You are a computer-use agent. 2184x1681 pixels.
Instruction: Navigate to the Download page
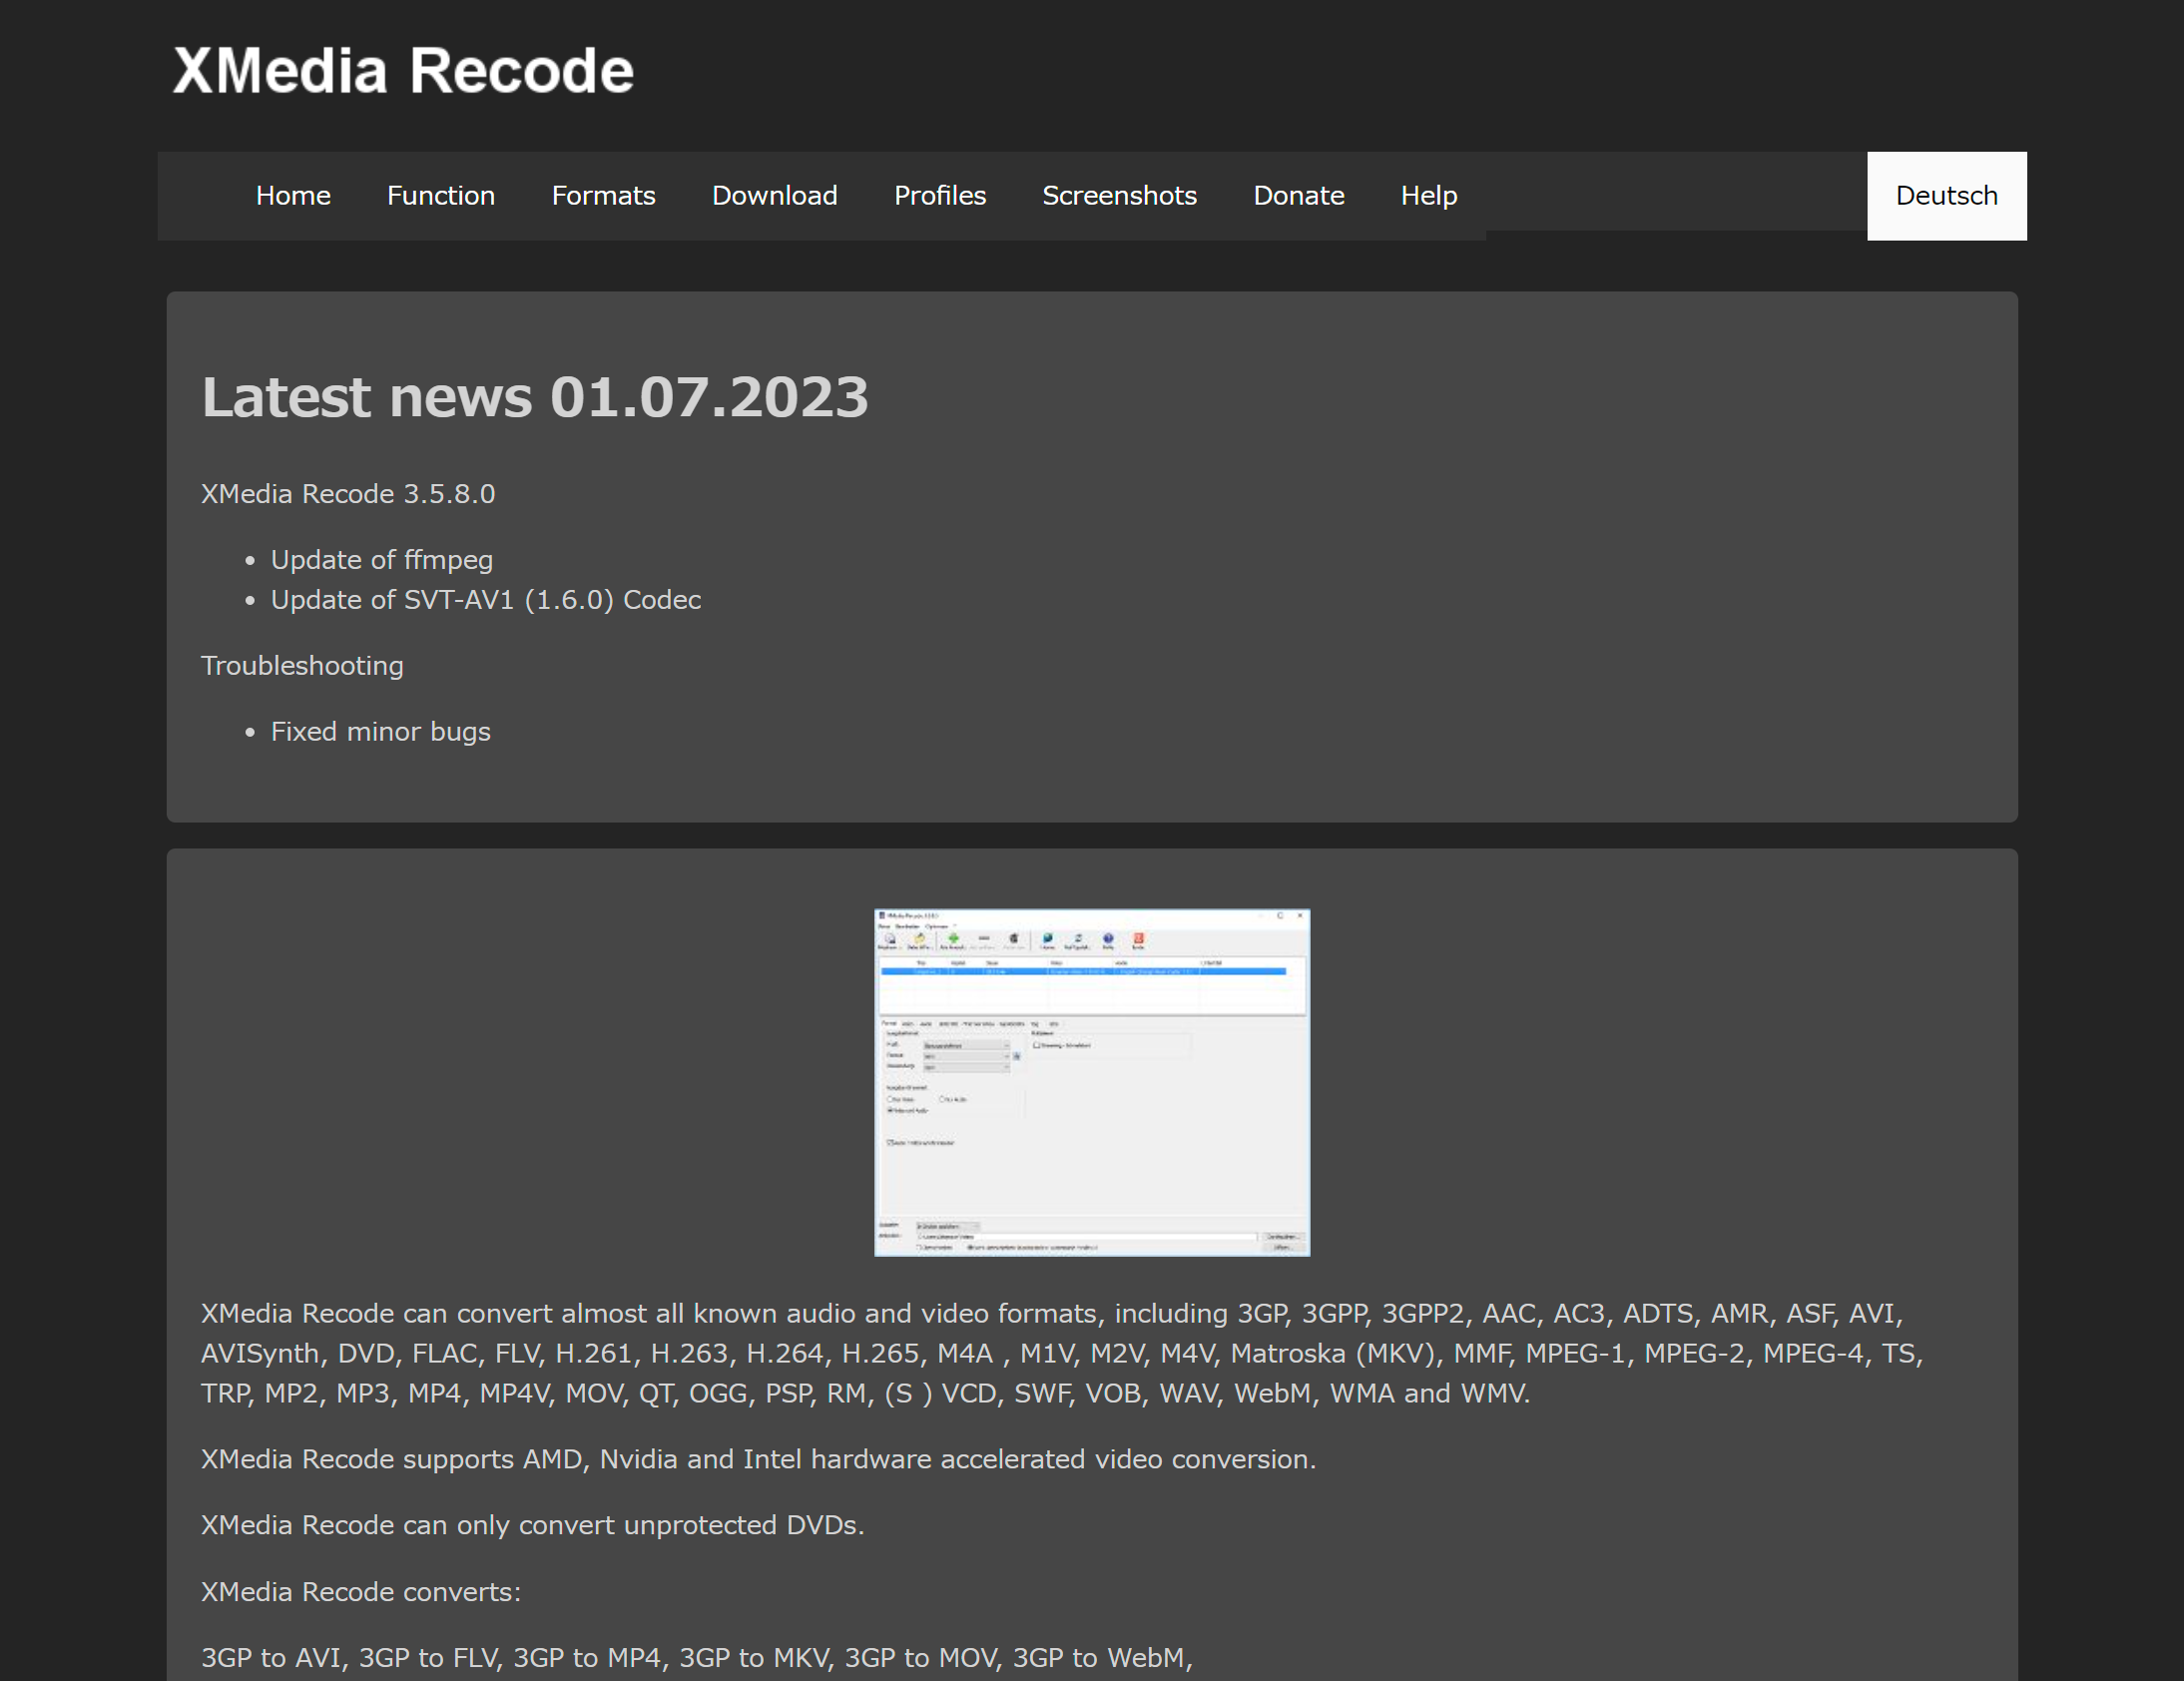point(774,195)
